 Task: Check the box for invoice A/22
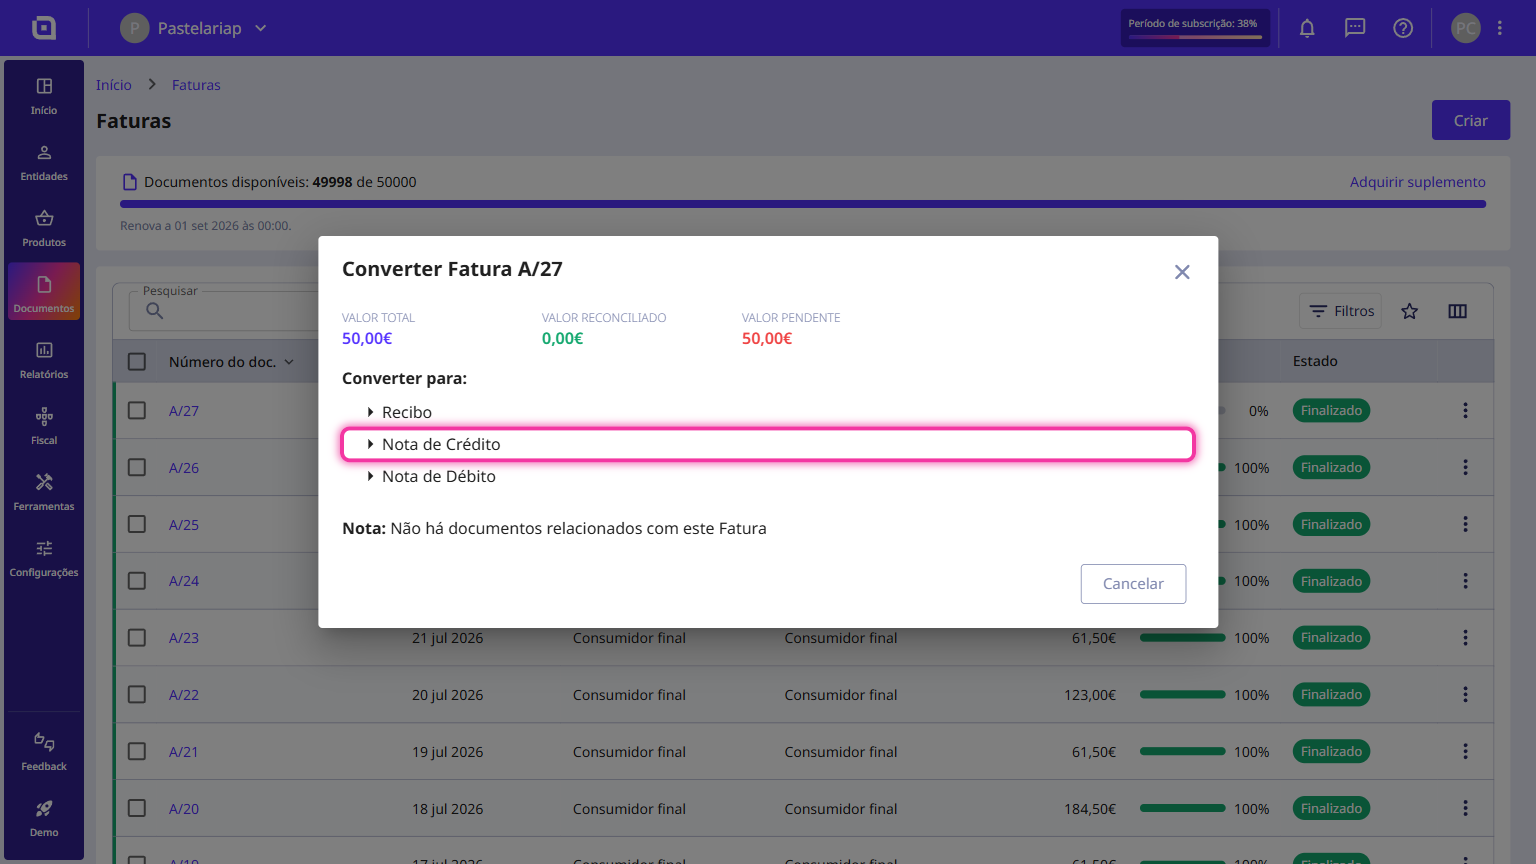pyautogui.click(x=137, y=694)
